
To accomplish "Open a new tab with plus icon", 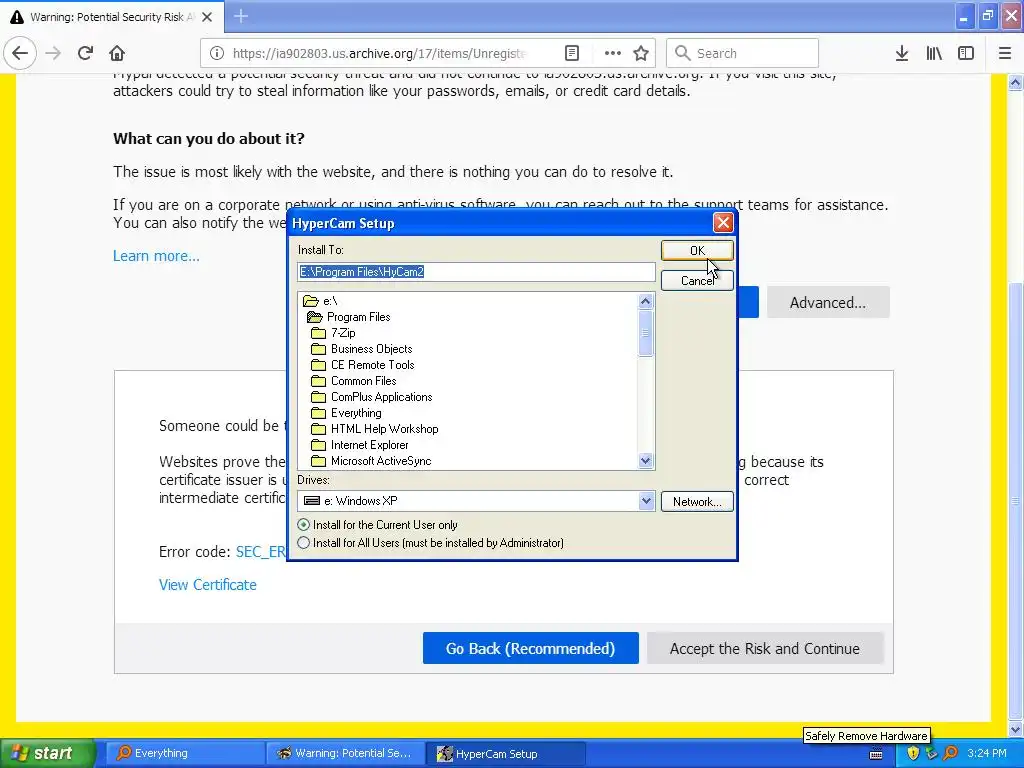I will click(x=240, y=16).
